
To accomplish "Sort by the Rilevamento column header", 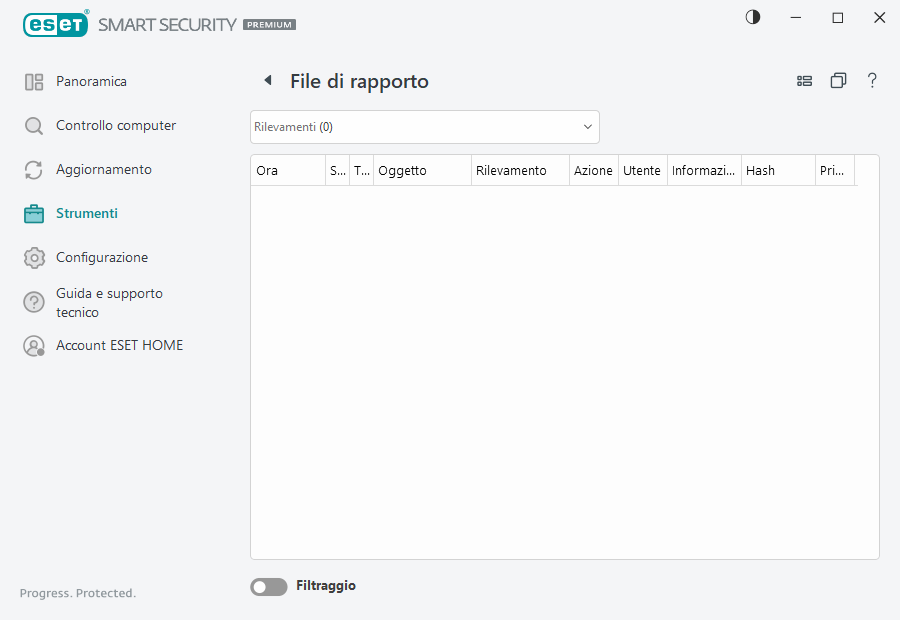I will 520,171.
